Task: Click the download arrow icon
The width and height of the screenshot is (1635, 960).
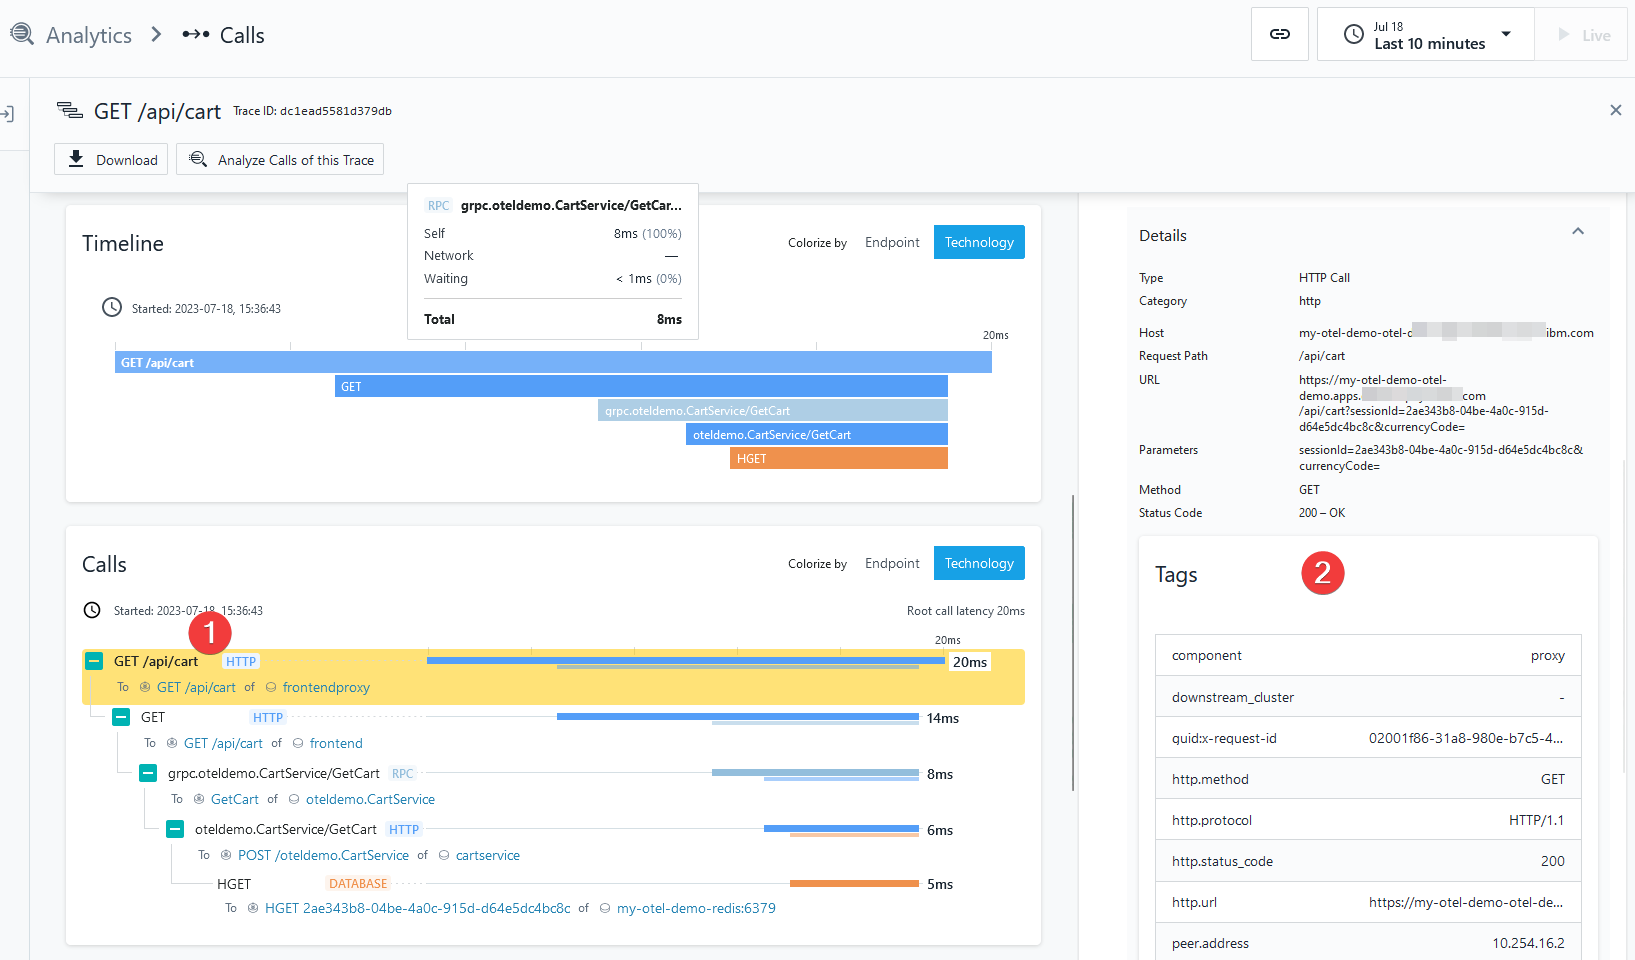Action: click(76, 159)
